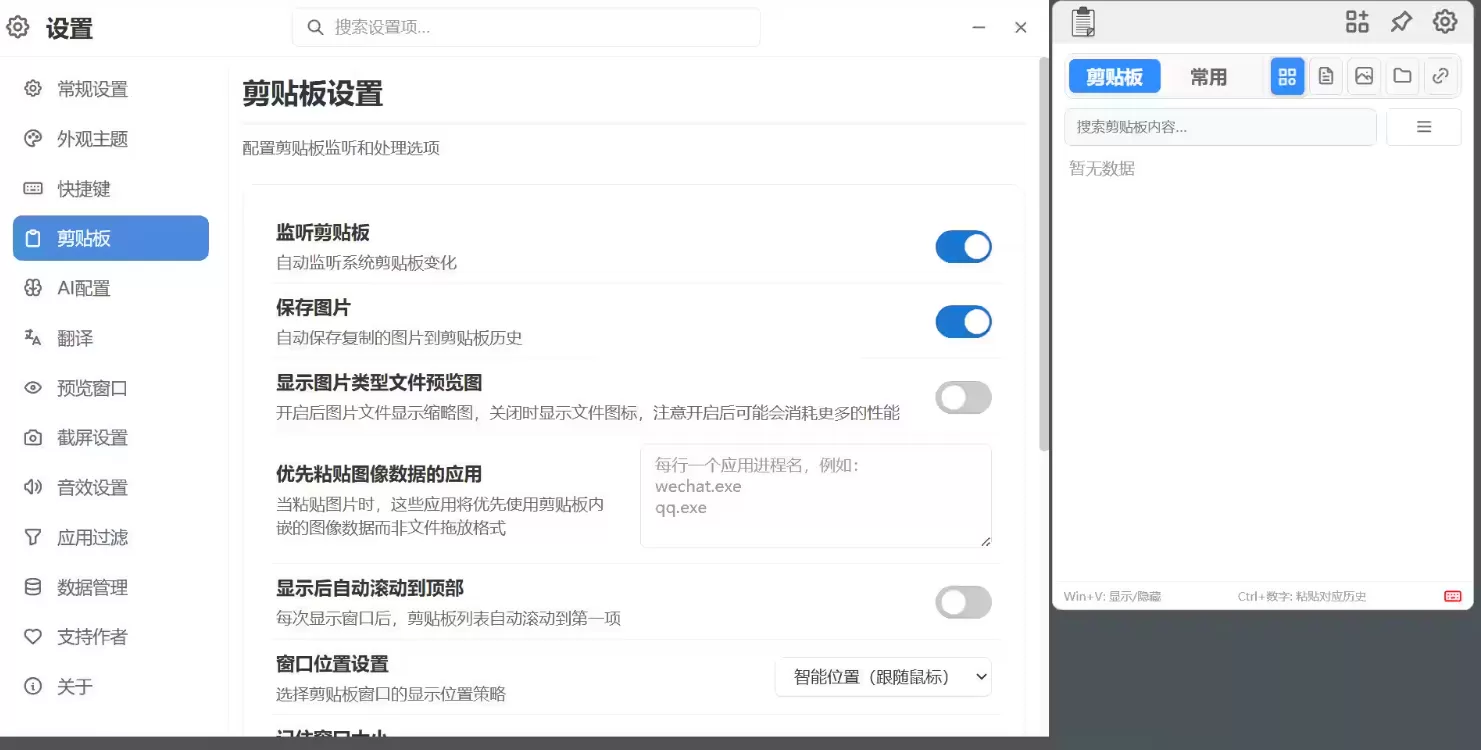
Task: Select the image filter in clipboard panel
Action: point(1363,76)
